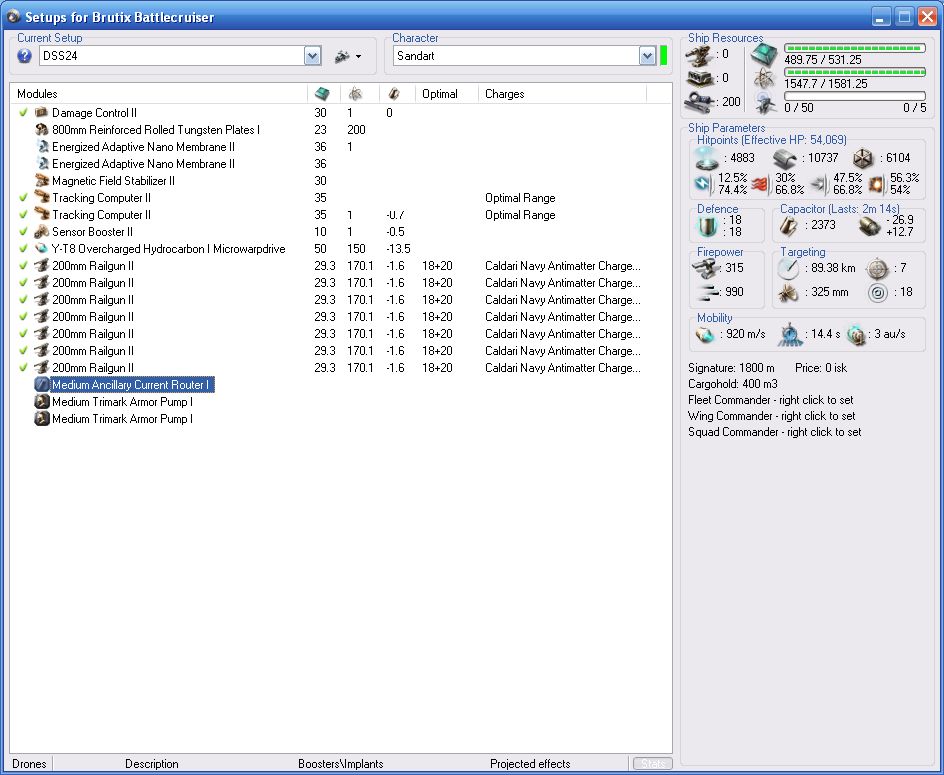944x775 pixels.
Task: Click the CPU usage bar 489.75 / 531.25
Action: tap(854, 48)
